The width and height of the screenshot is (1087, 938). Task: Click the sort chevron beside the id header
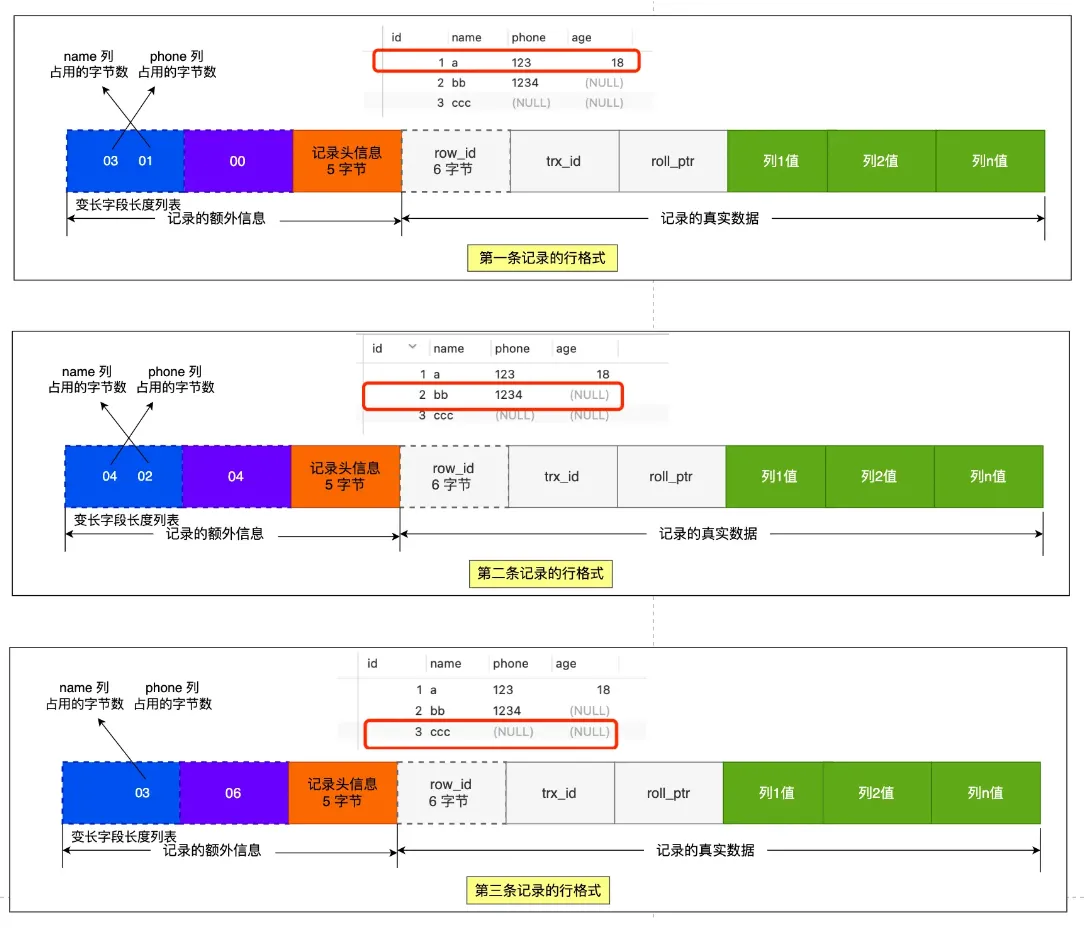pos(412,347)
